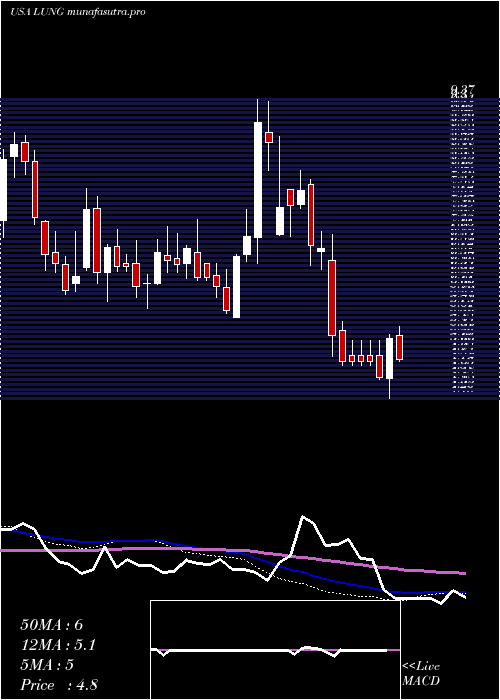
Task: Click the '12MA : 5.1' readout
Action: [58, 645]
